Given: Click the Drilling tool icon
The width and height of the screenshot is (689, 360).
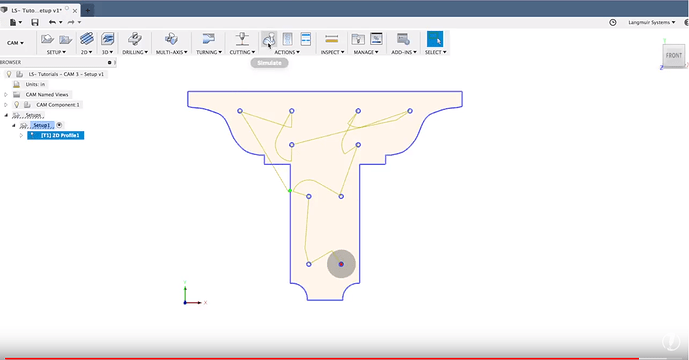Looking at the screenshot, I should tap(134, 39).
